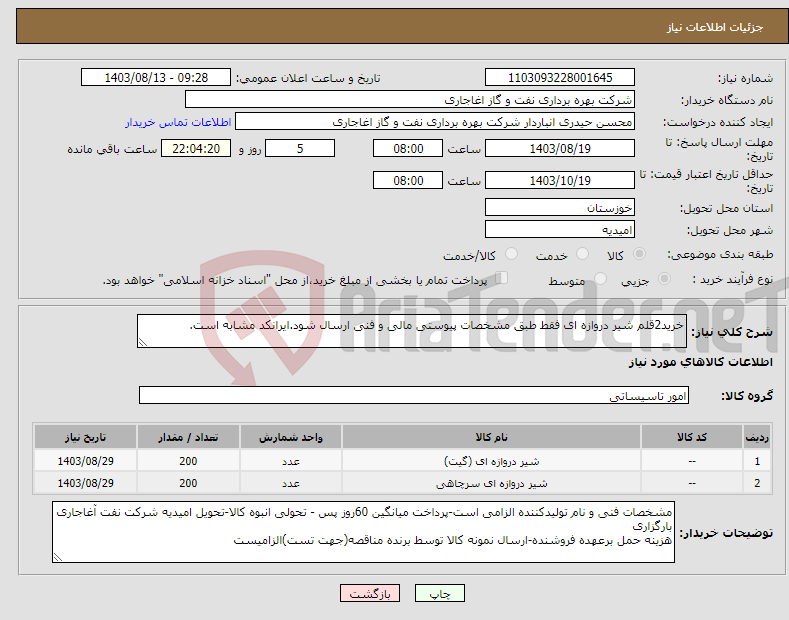
Task: Click need date 1403/08/29 in row 2
Action: point(86,483)
